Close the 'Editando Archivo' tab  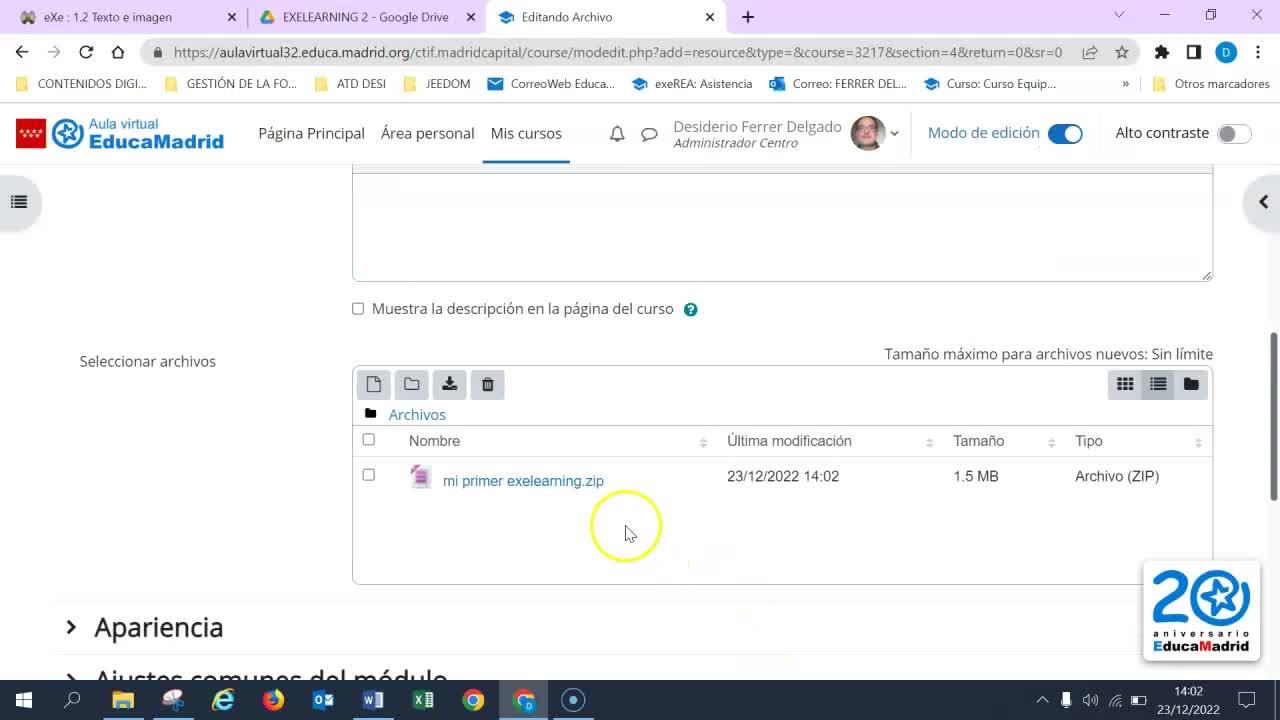coord(710,17)
